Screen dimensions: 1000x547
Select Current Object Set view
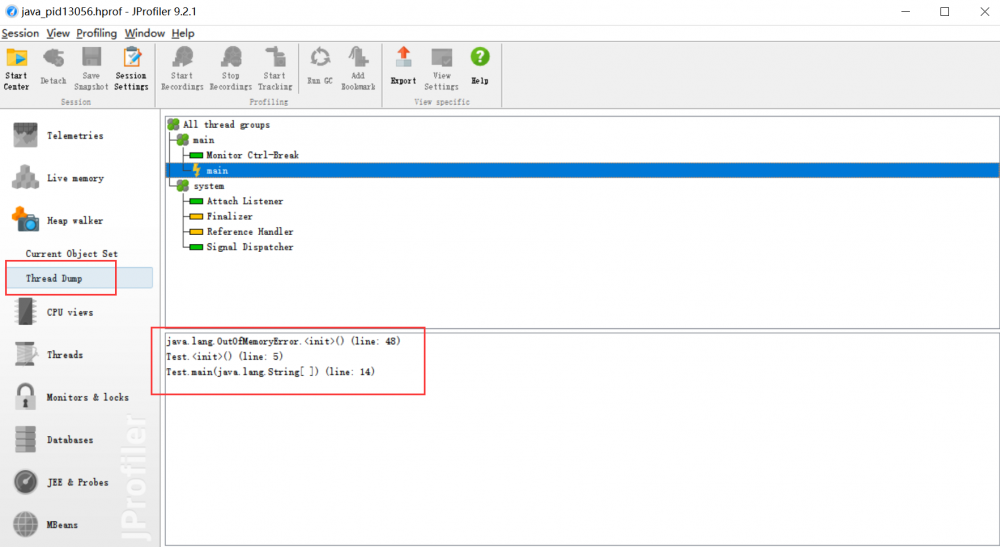pyautogui.click(x=71, y=254)
